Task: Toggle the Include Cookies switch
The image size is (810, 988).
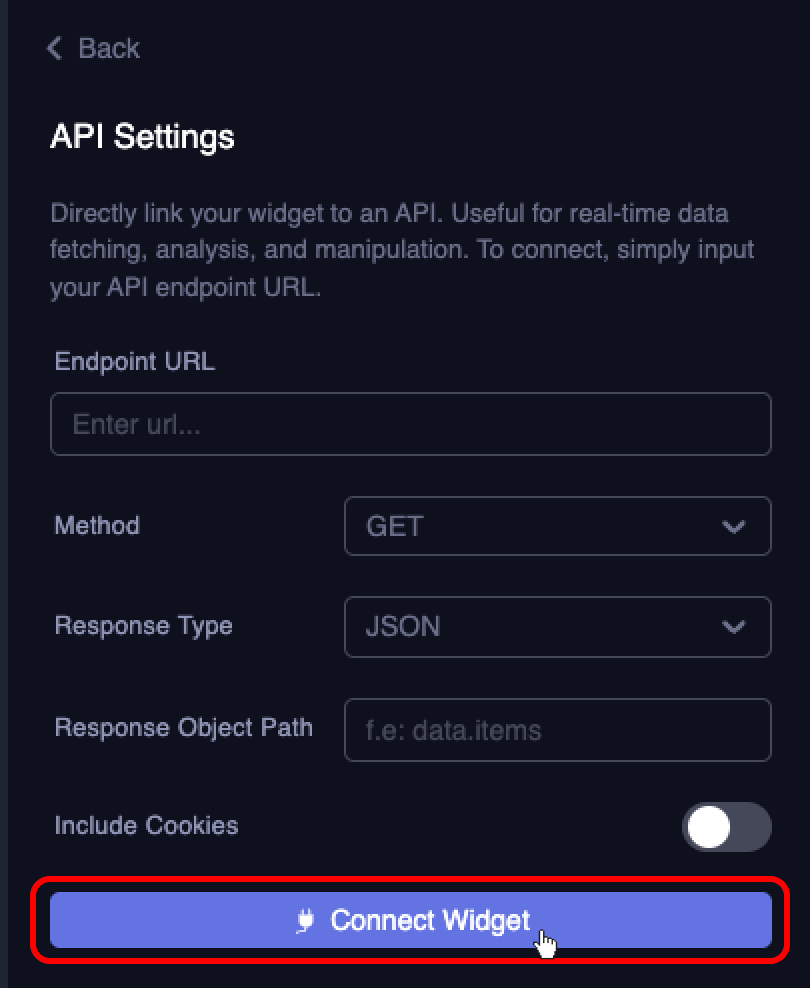Action: (x=727, y=827)
